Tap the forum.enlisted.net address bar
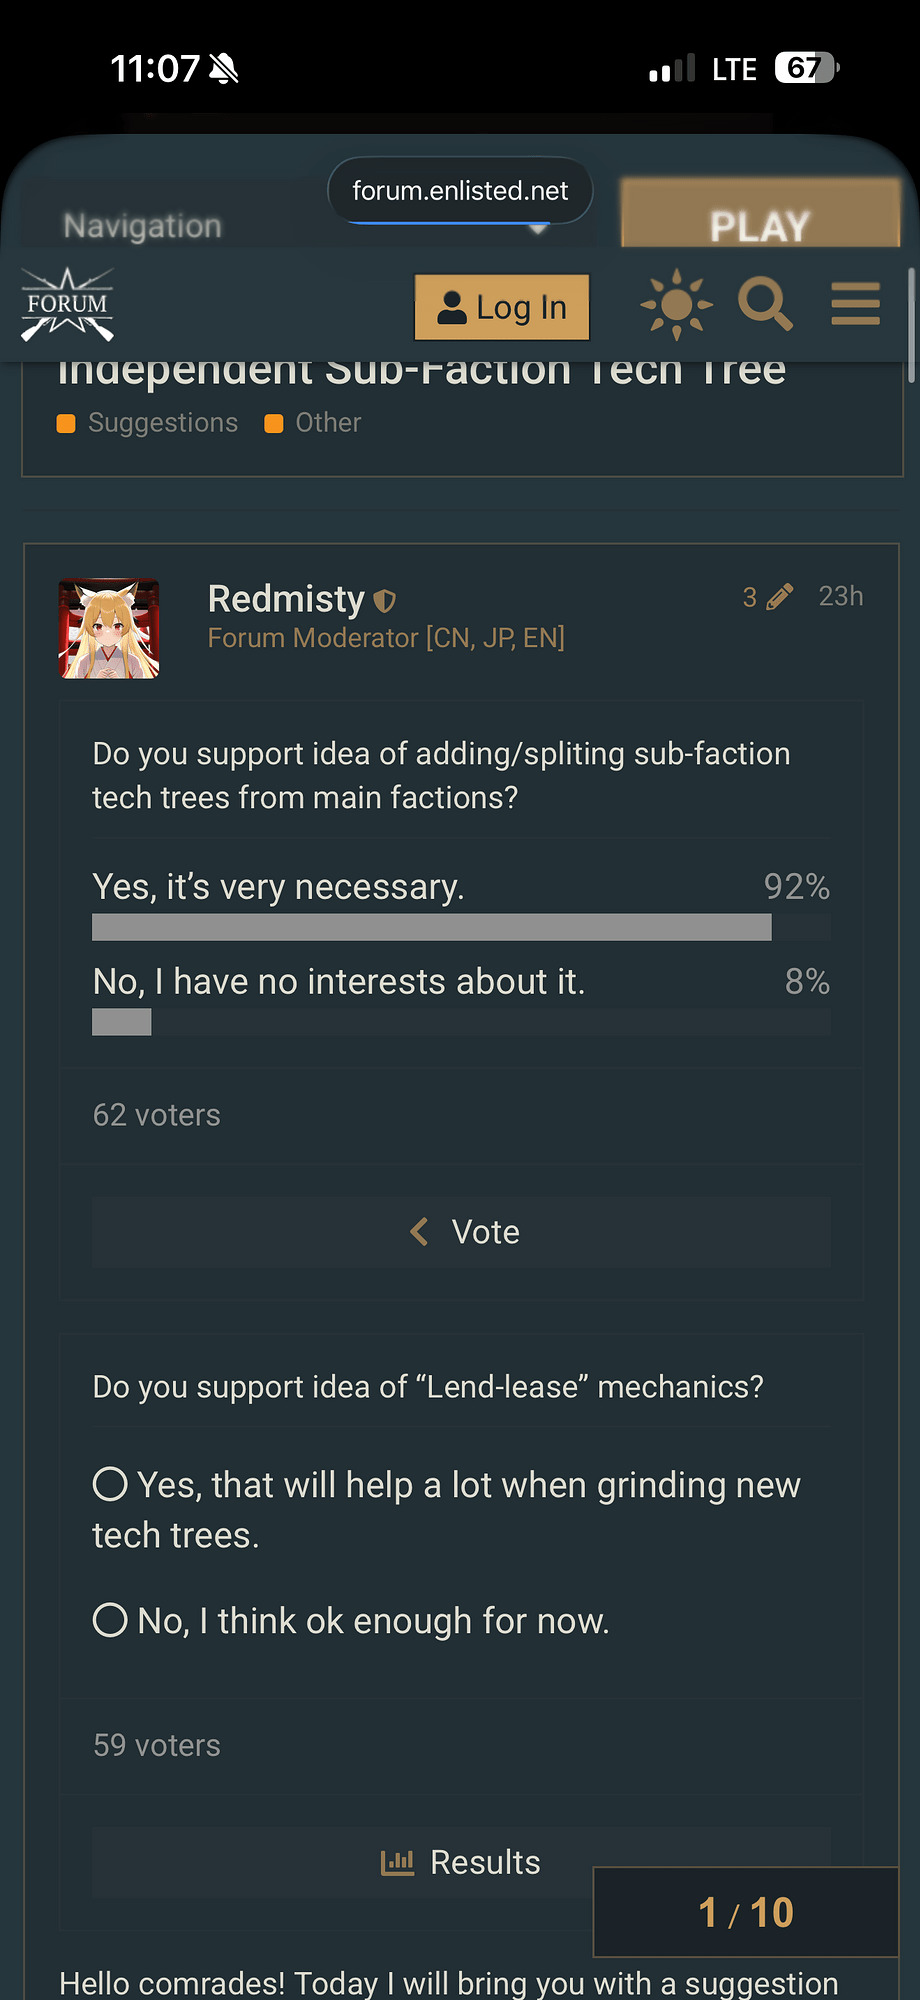920x2000 pixels. point(460,190)
